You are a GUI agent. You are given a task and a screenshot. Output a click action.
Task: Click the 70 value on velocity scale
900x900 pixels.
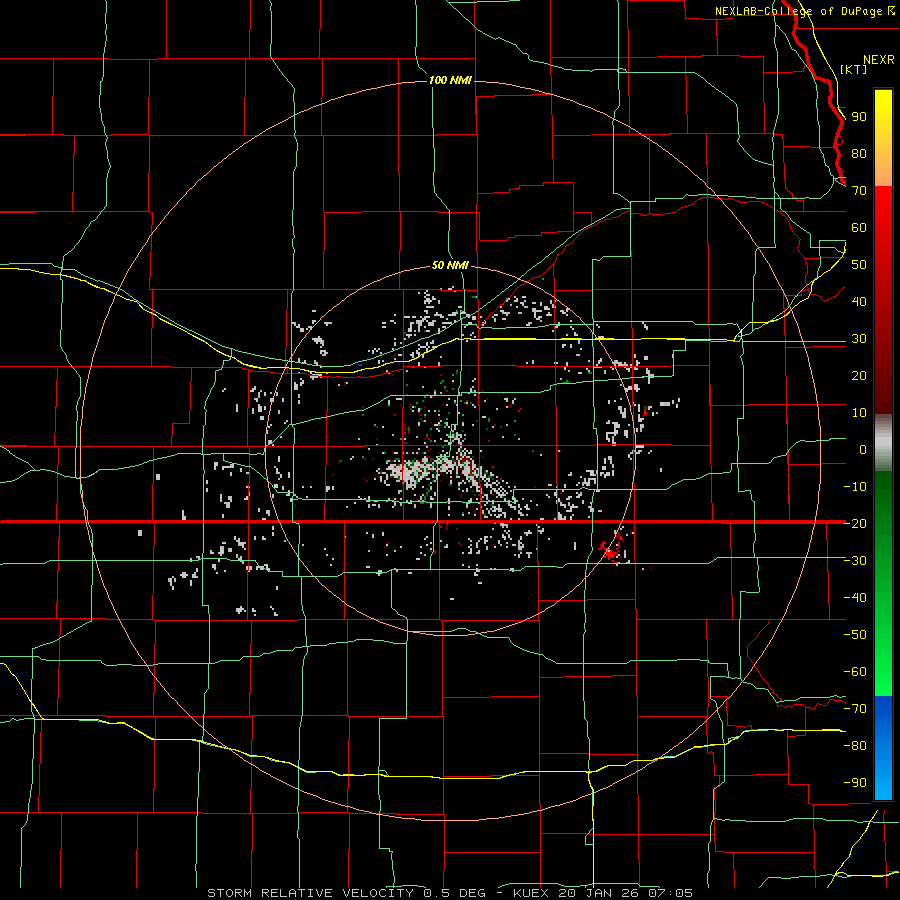[x=859, y=191]
